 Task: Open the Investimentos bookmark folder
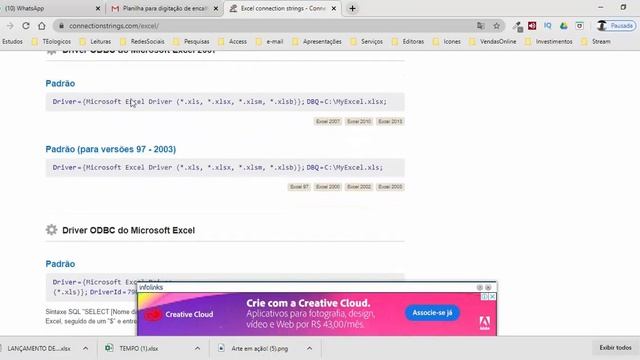pos(549,42)
